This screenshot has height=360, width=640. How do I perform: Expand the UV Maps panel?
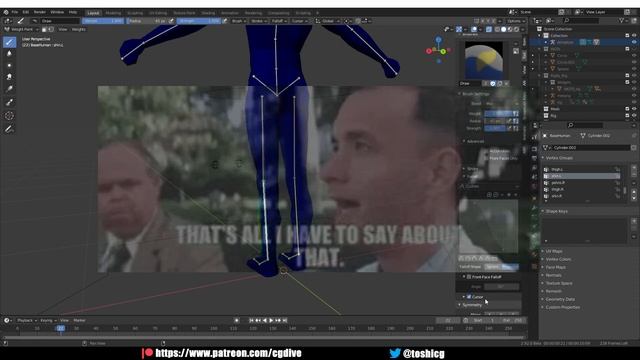point(554,251)
